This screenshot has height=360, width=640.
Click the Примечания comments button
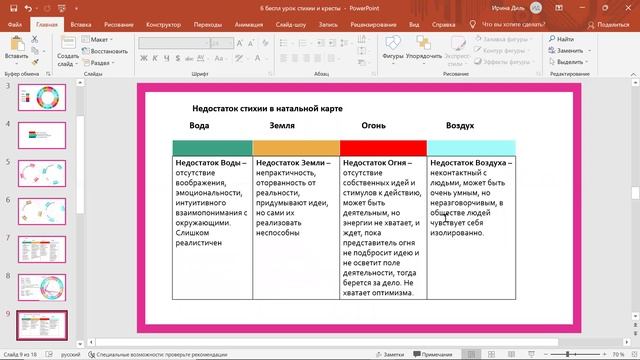(x=433, y=354)
